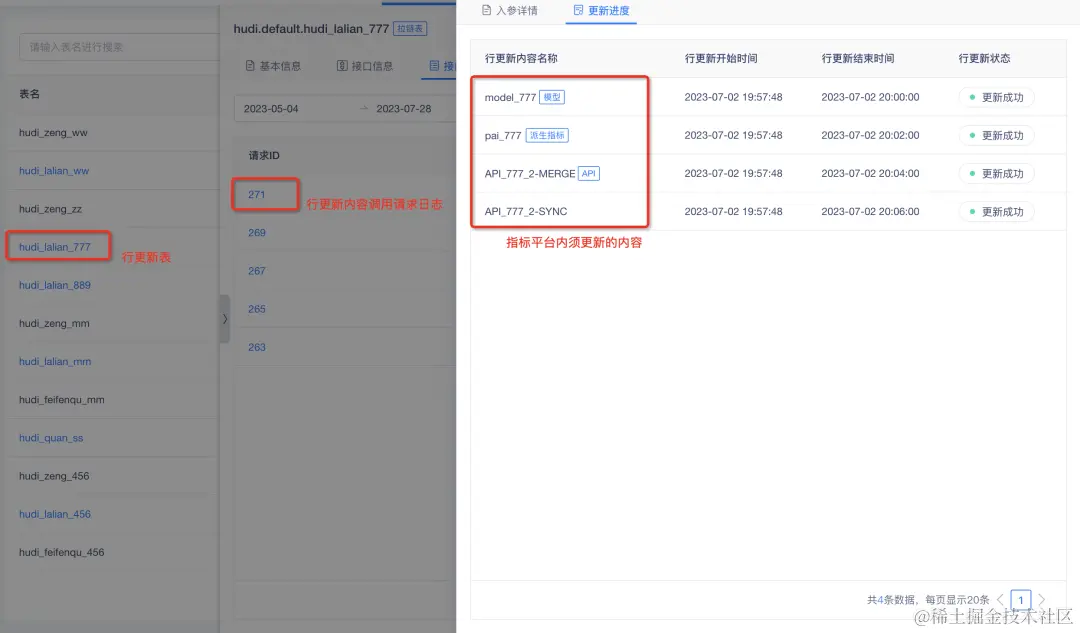Image resolution: width=1080 pixels, height=633 pixels.
Task: Open the 入参详情 tab
Action: [510, 10]
